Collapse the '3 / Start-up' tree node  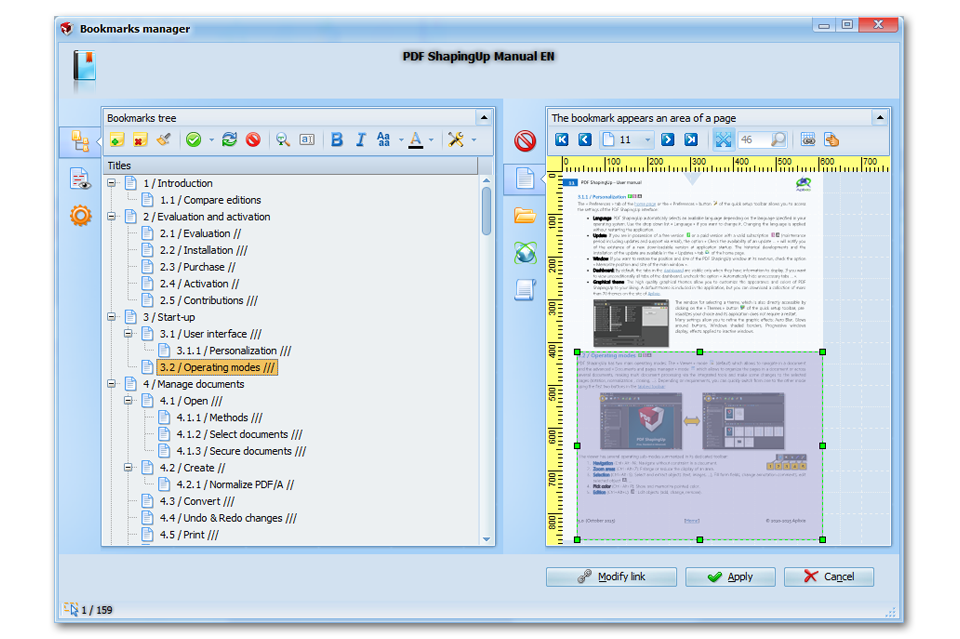(111, 316)
